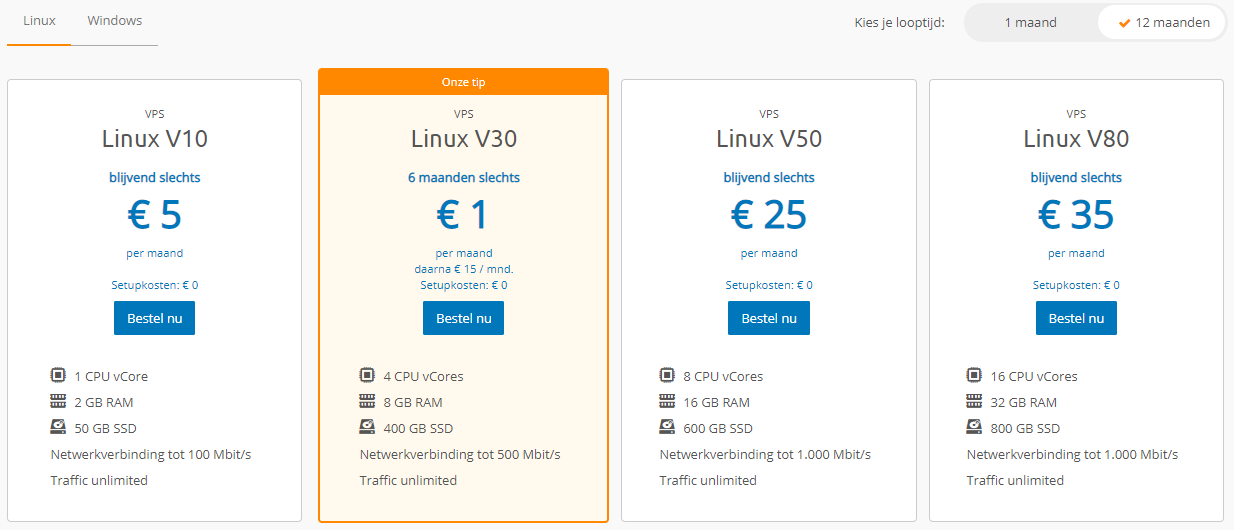Click Bestel nu under Linux V80
The height and width of the screenshot is (530, 1234).
pos(1076,318)
